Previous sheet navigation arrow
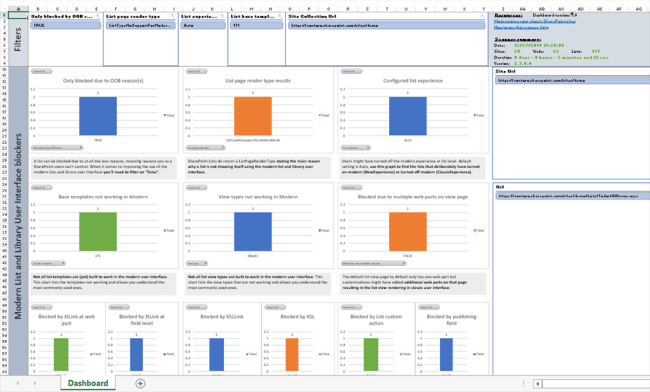The height and width of the screenshot is (392, 650). point(17,383)
